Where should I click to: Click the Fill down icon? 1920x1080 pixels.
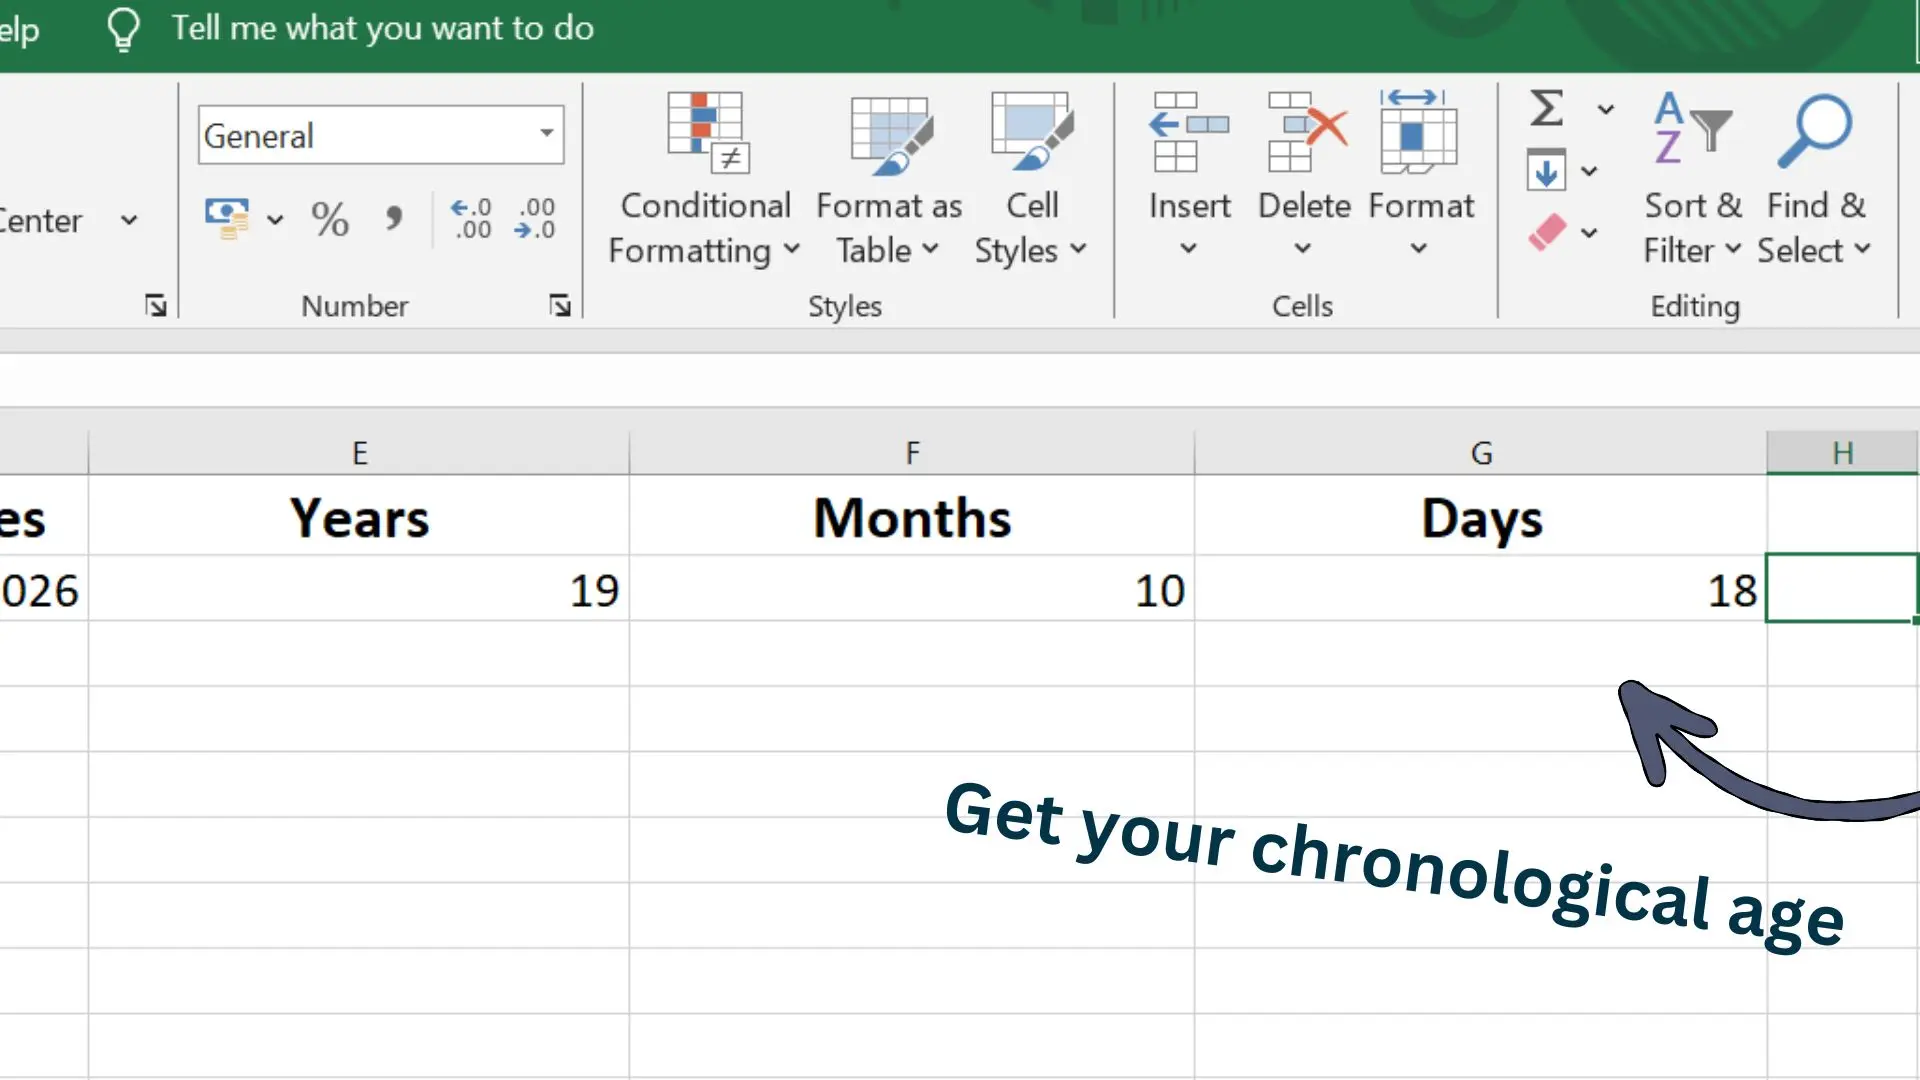click(x=1546, y=170)
